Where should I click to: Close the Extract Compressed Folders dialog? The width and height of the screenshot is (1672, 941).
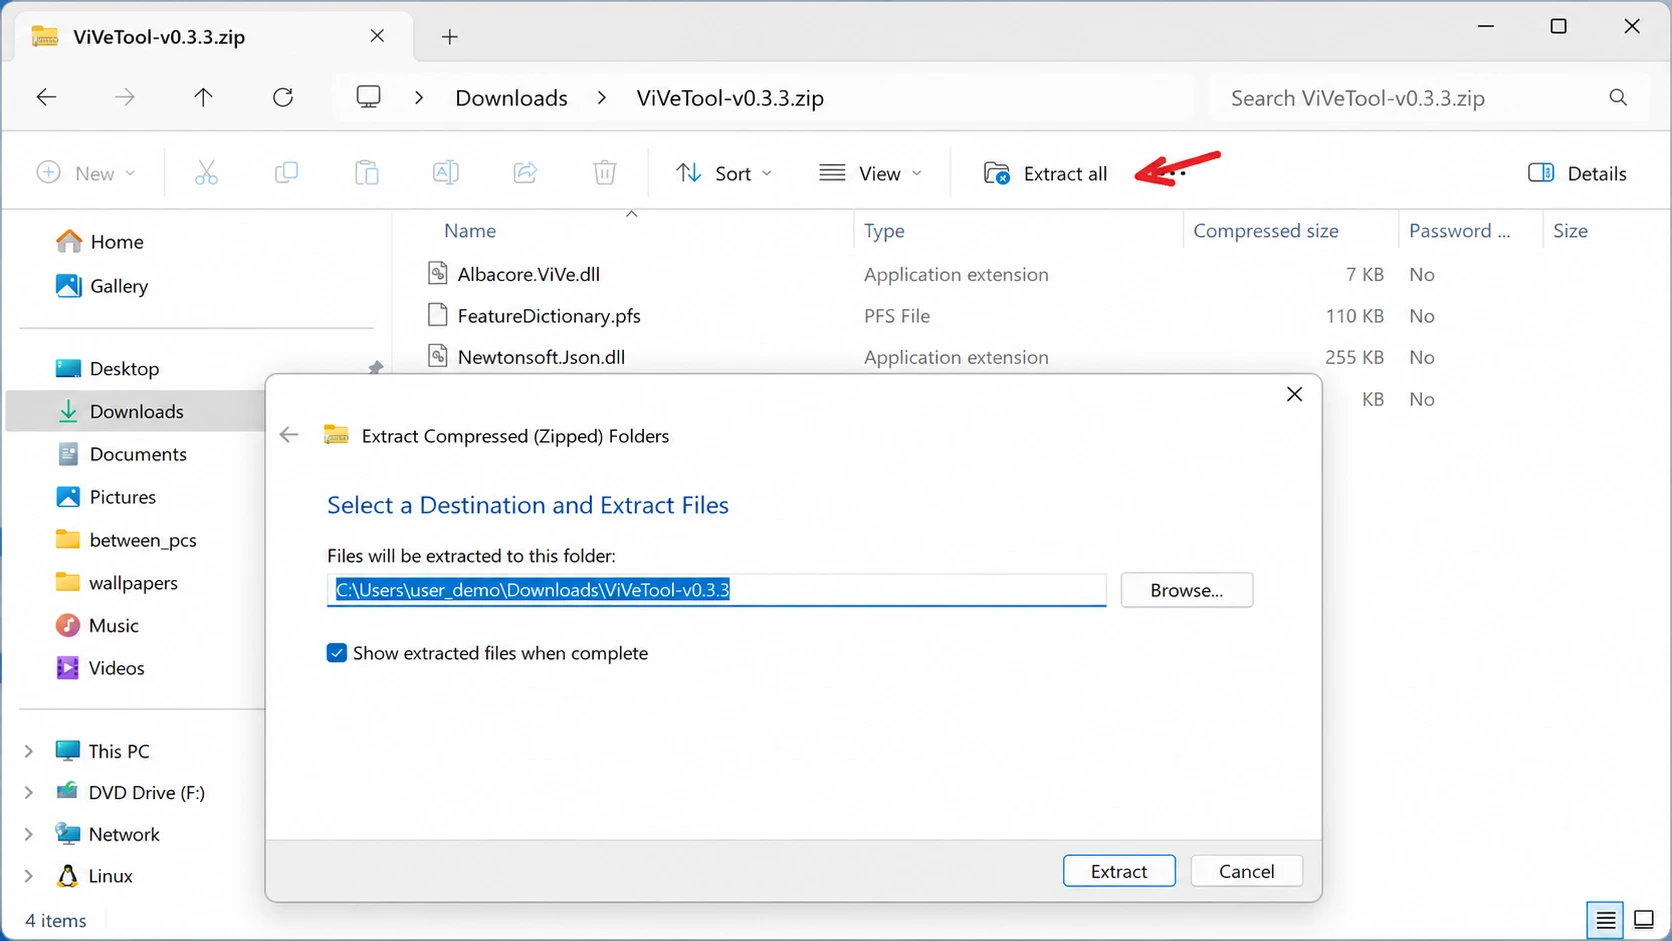click(1294, 394)
